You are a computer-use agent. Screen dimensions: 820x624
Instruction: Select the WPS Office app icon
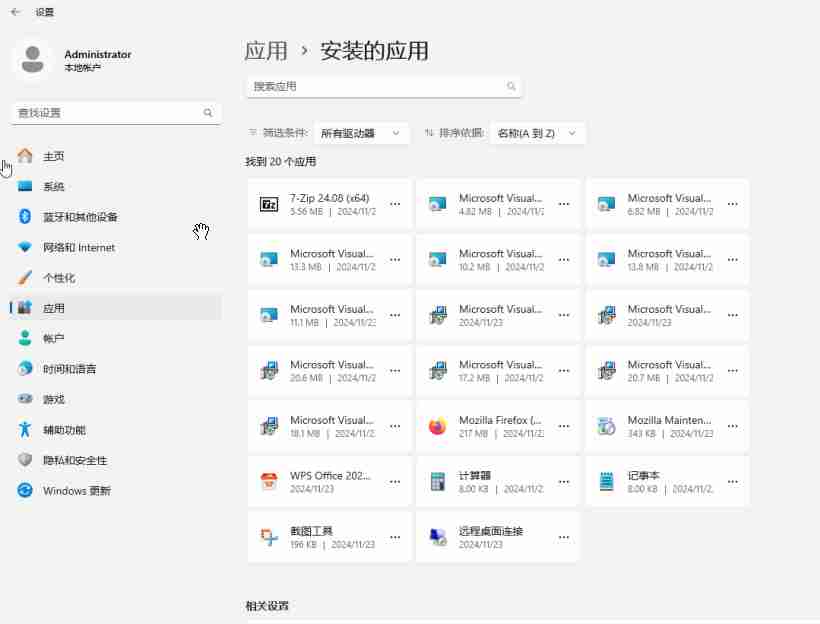[x=267, y=481]
